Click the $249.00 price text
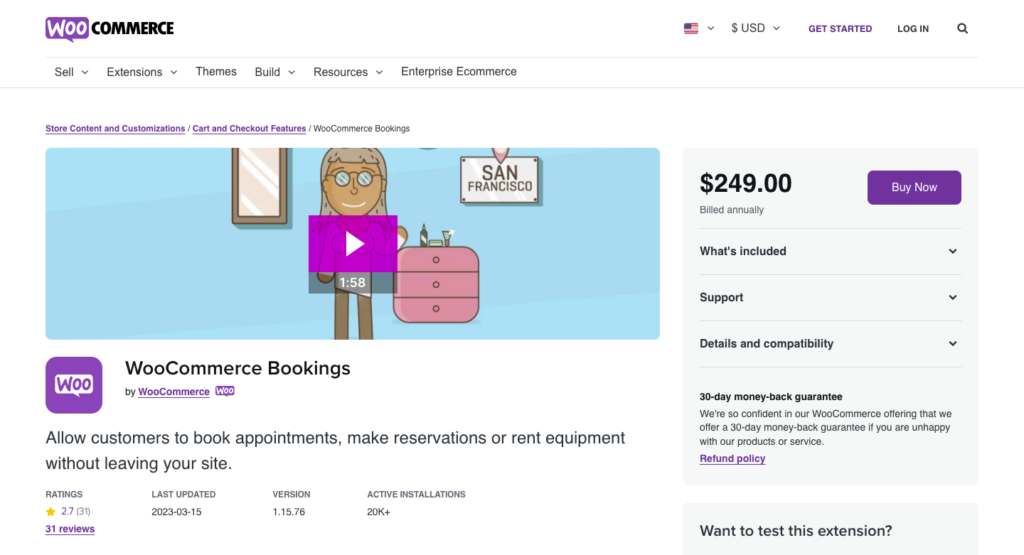This screenshot has width=1024, height=555. [x=745, y=183]
